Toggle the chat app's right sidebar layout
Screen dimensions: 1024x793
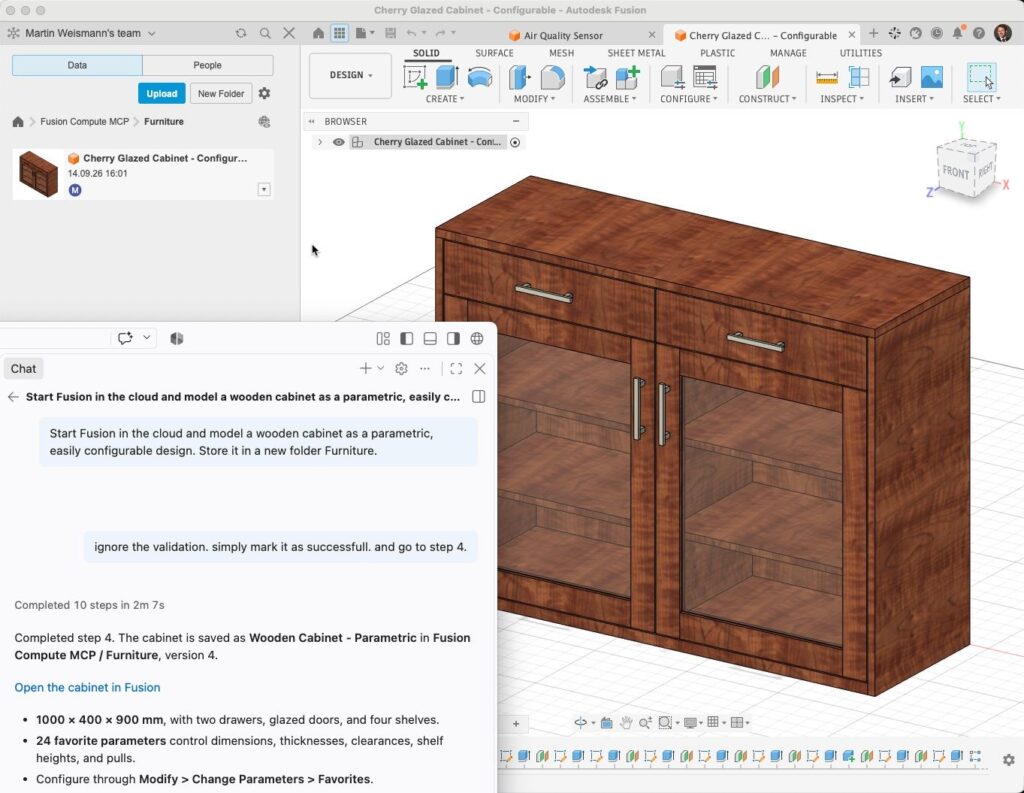click(453, 338)
